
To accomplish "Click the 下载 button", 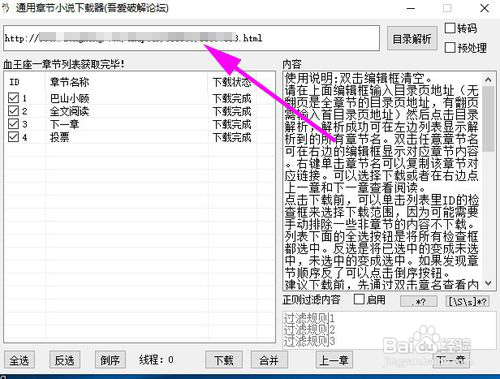I will [224, 360].
